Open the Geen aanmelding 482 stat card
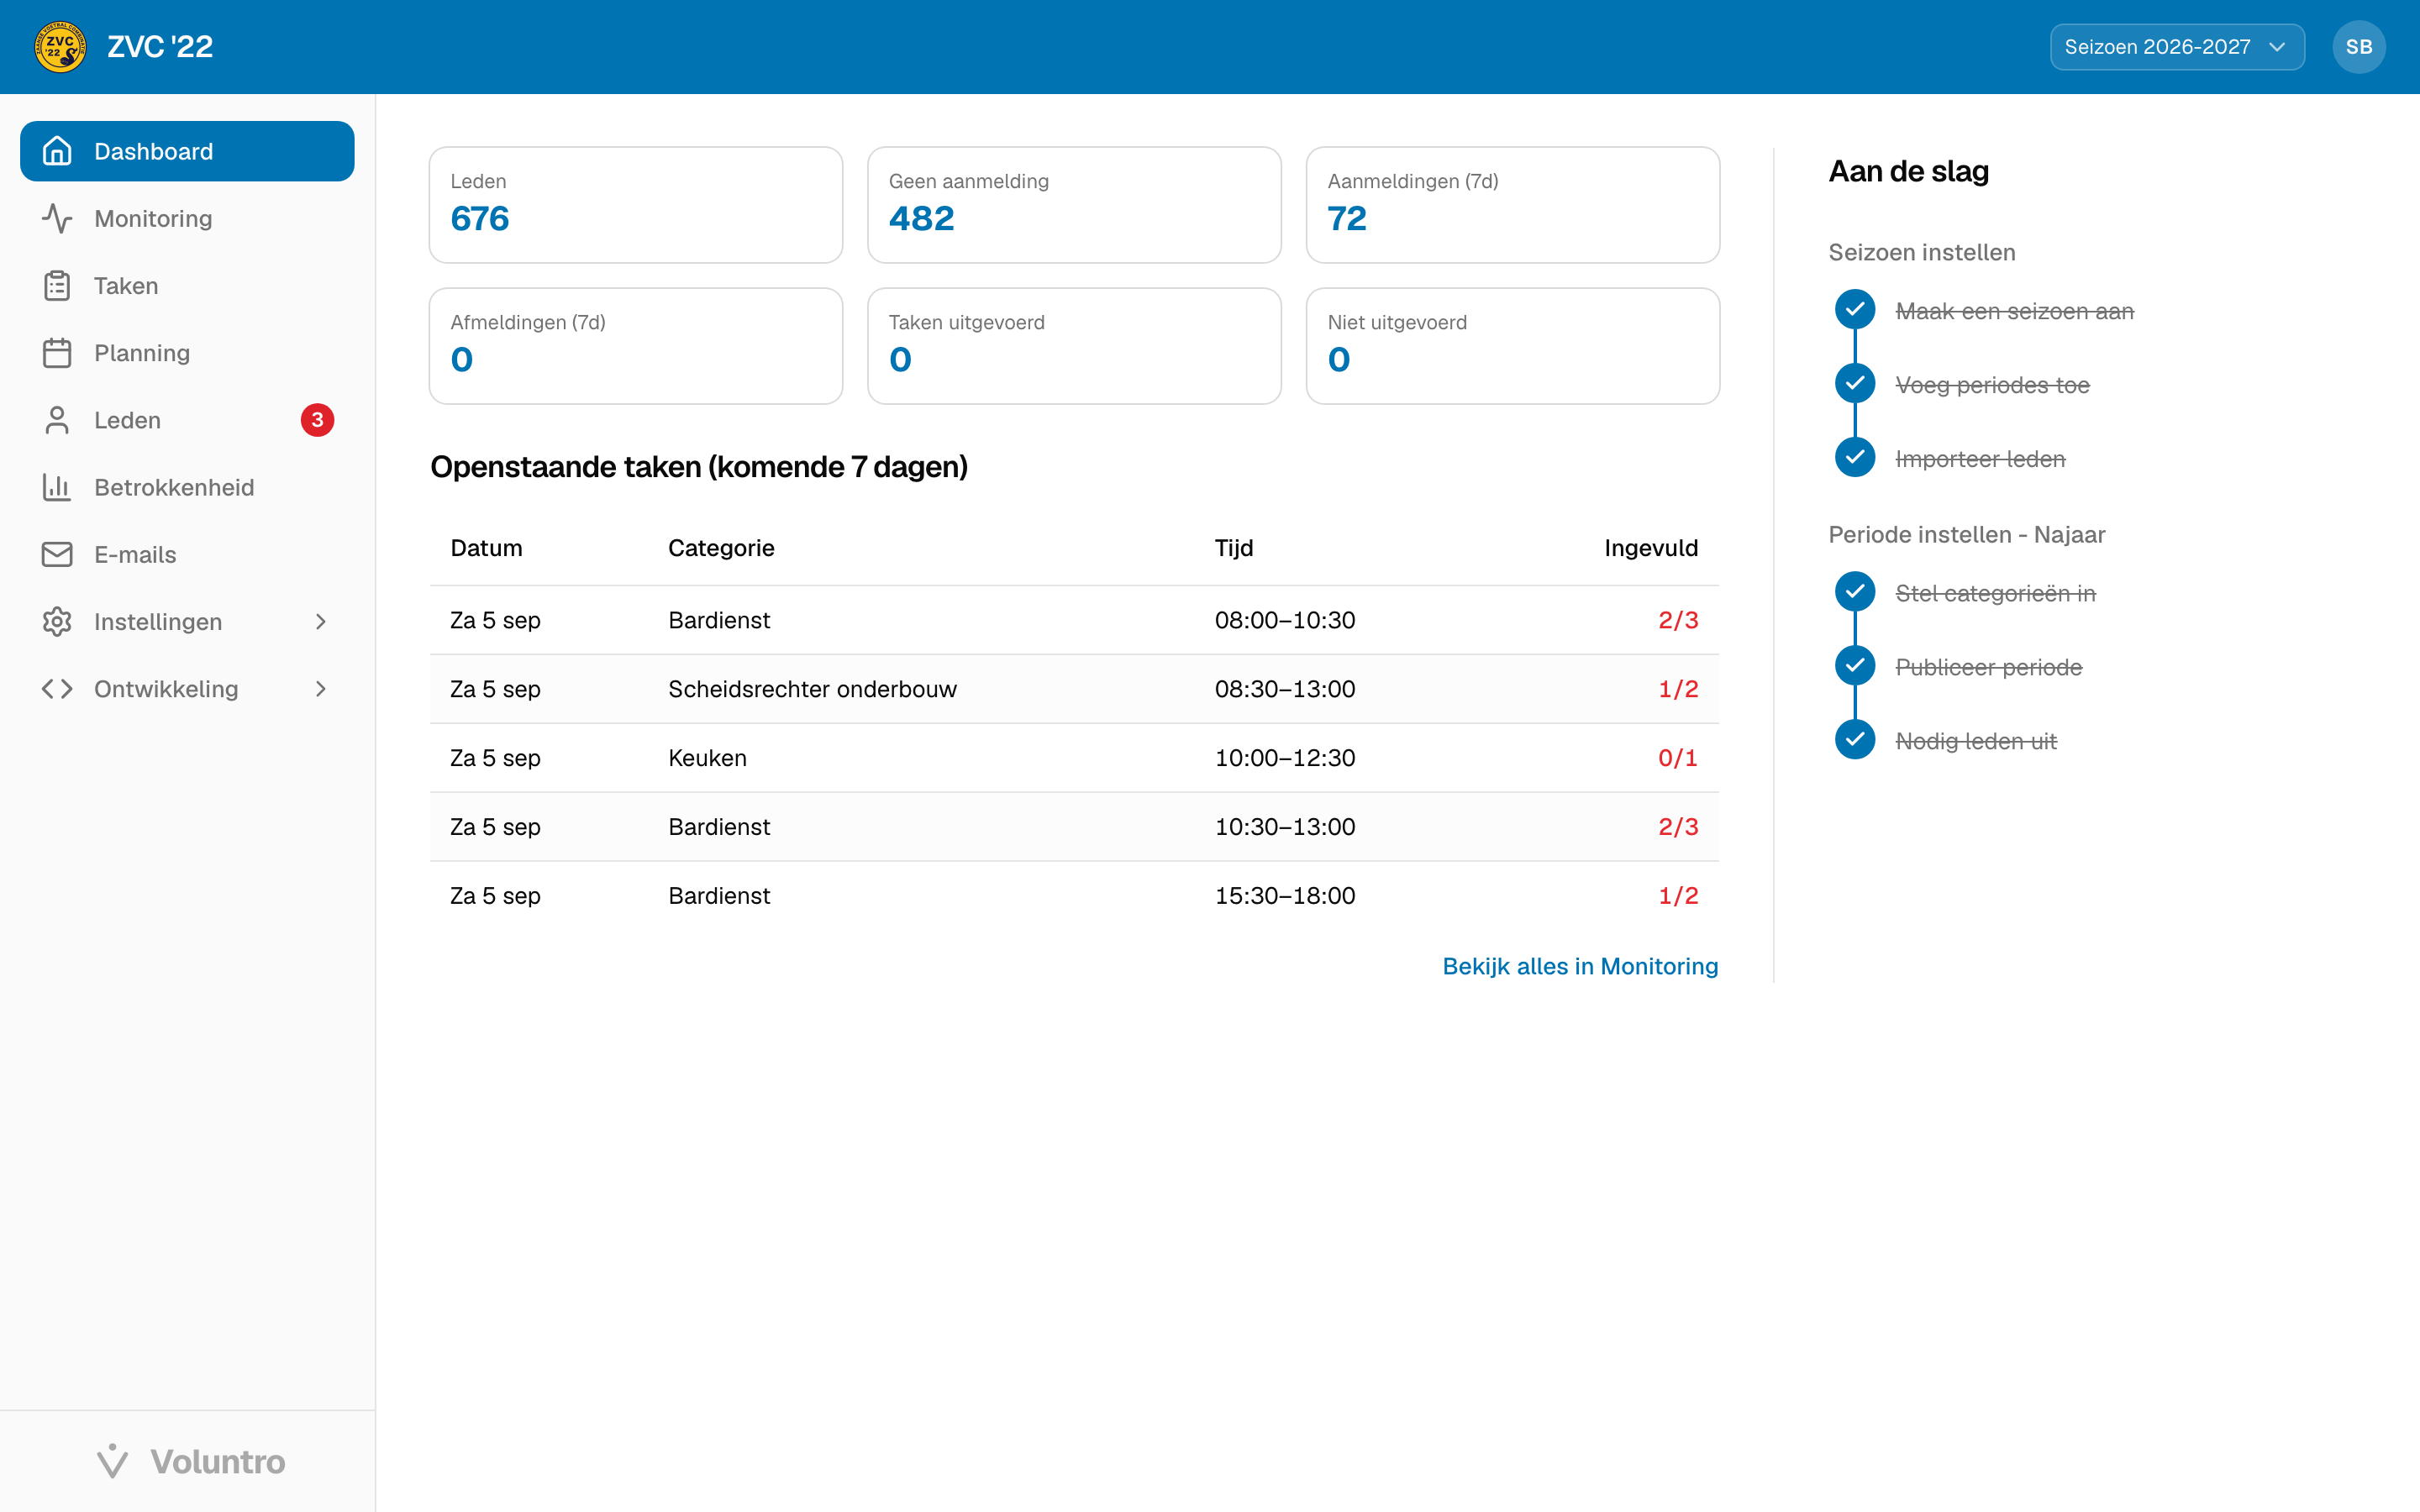The height and width of the screenshot is (1512, 2420). [x=1074, y=205]
